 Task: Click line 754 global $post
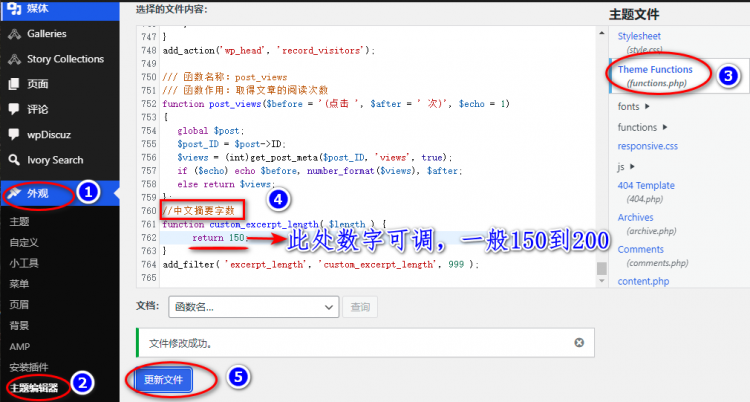[x=211, y=131]
